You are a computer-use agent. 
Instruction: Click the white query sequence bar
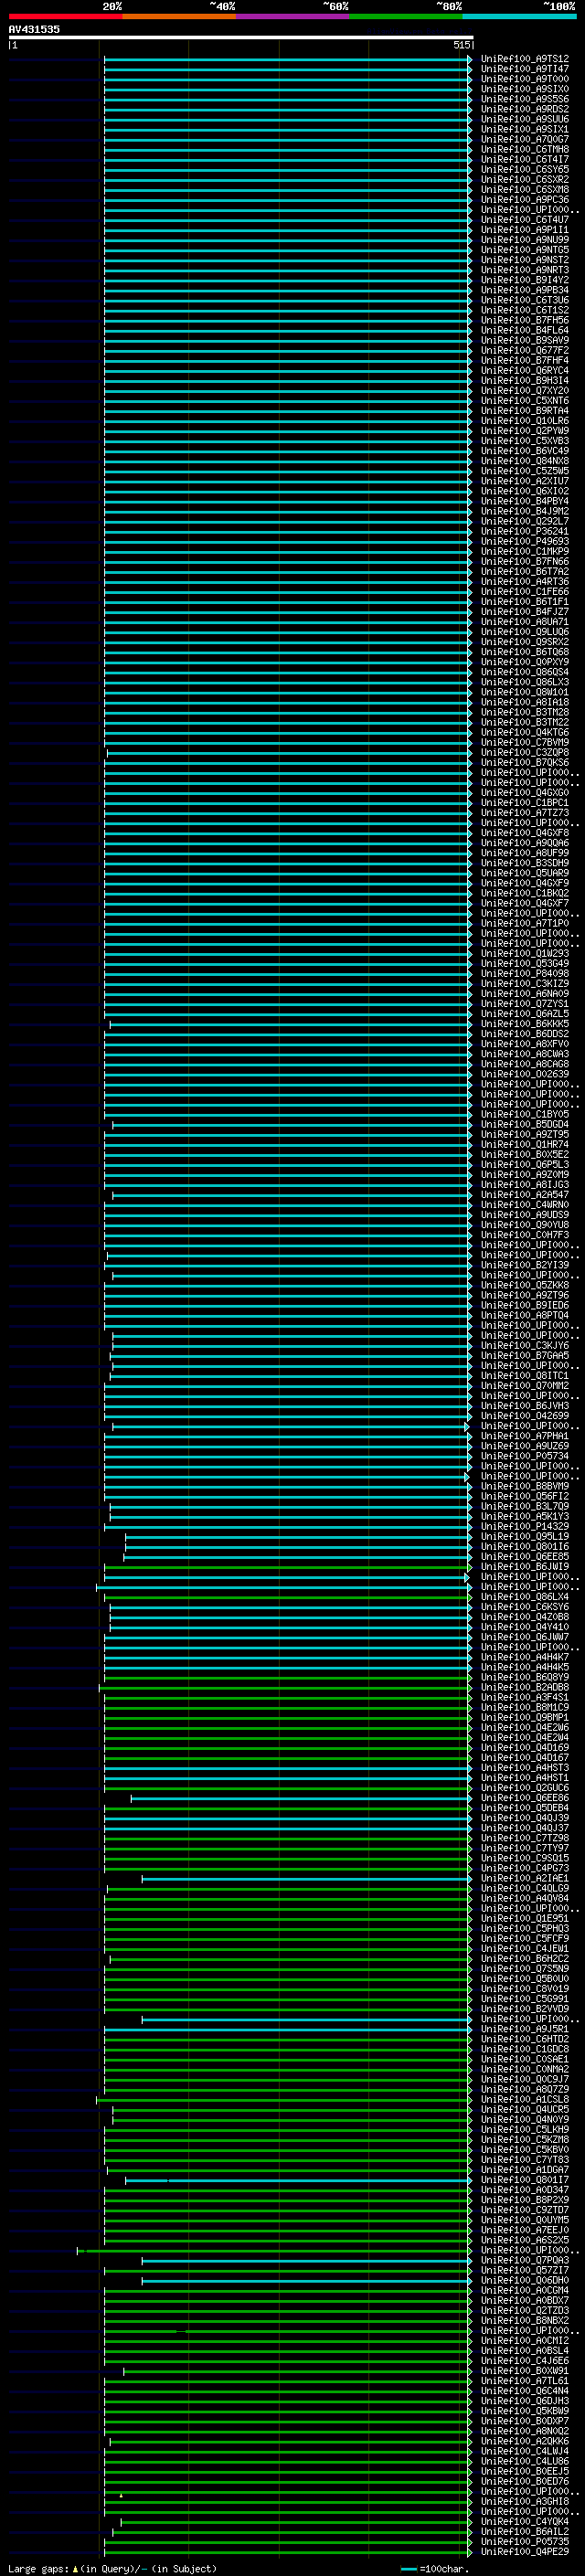(x=240, y=37)
